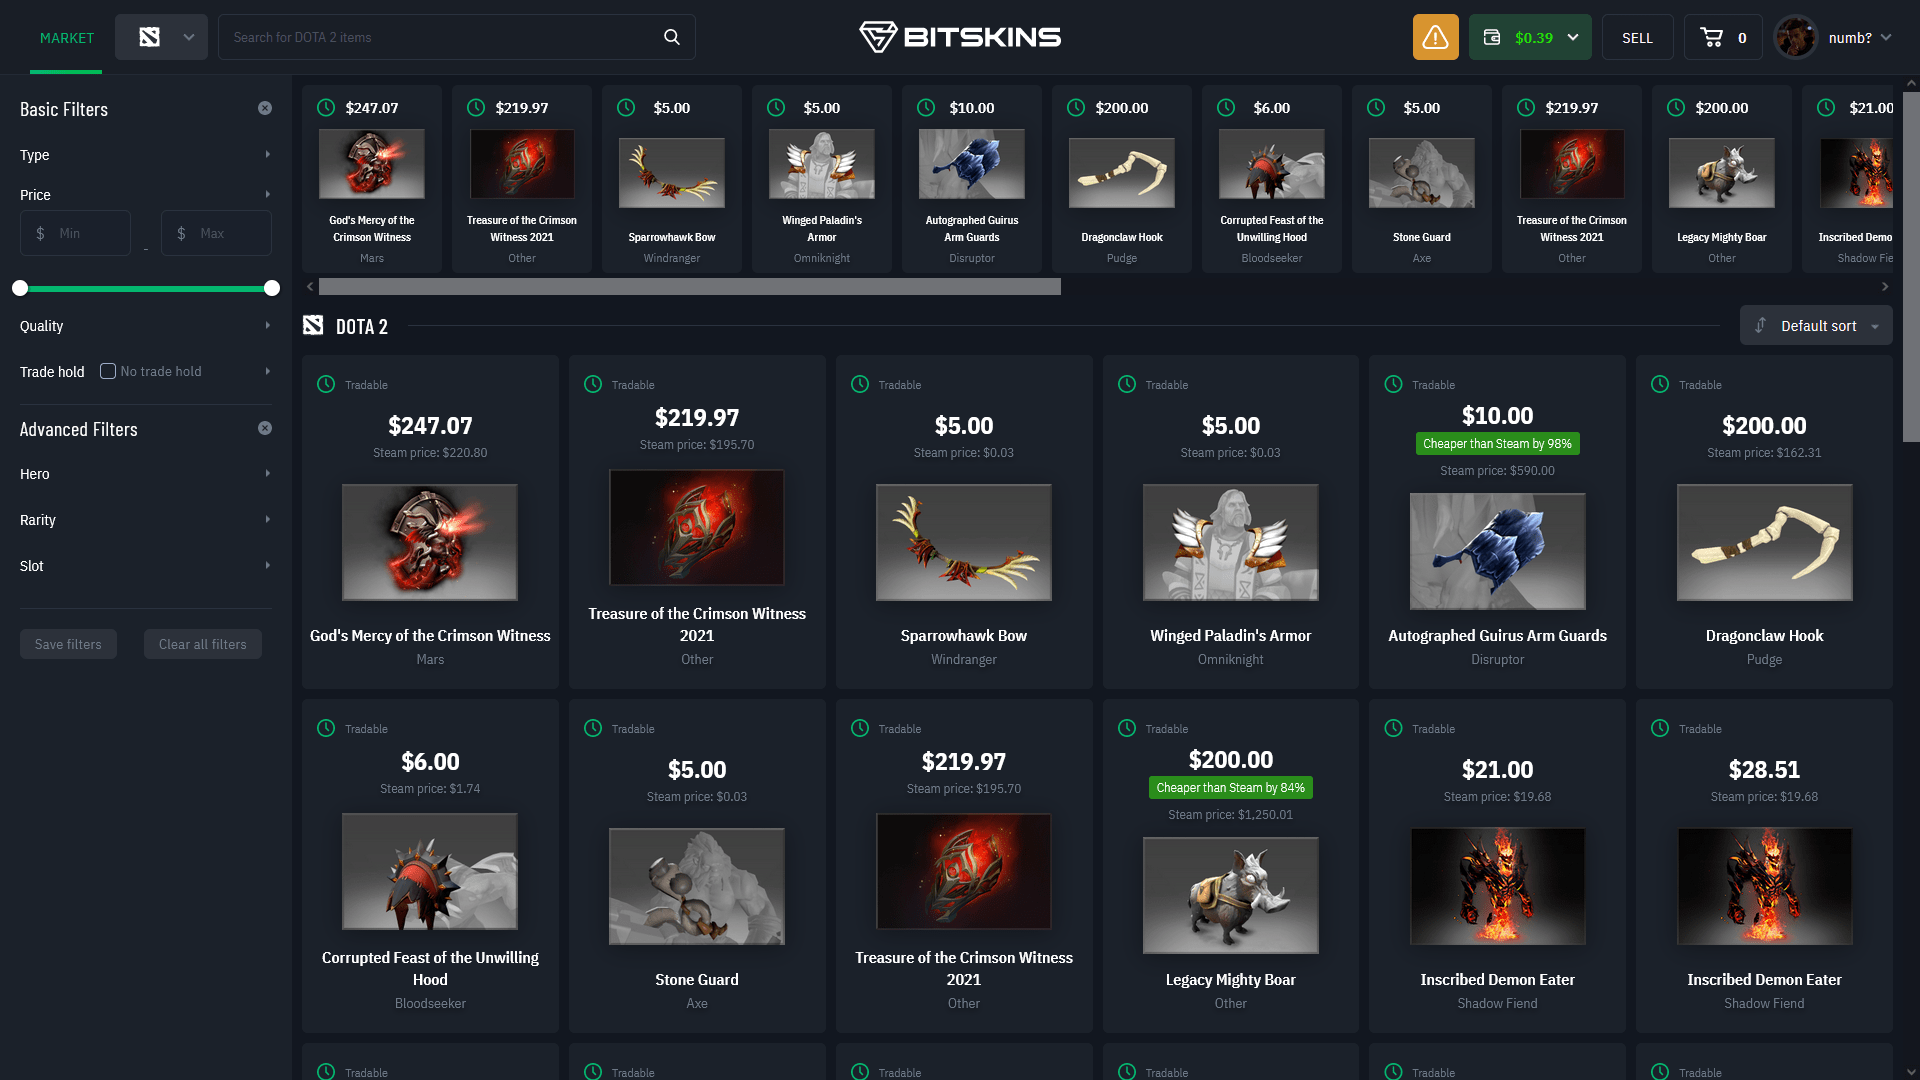Screen dimensions: 1920x1080
Task: Click the warning/alert bell icon
Action: [1435, 37]
